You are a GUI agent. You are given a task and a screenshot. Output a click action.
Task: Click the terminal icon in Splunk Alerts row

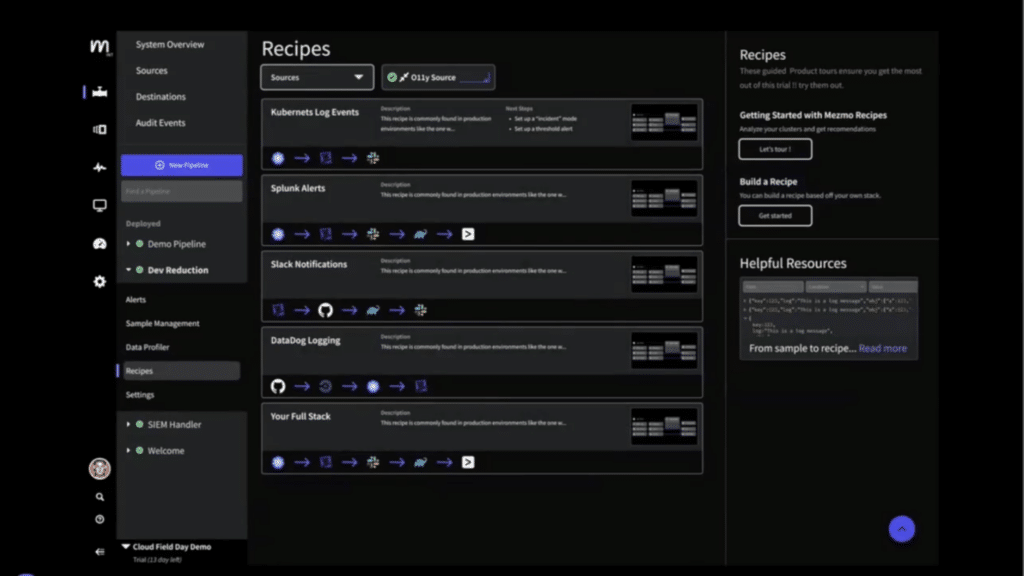click(468, 234)
